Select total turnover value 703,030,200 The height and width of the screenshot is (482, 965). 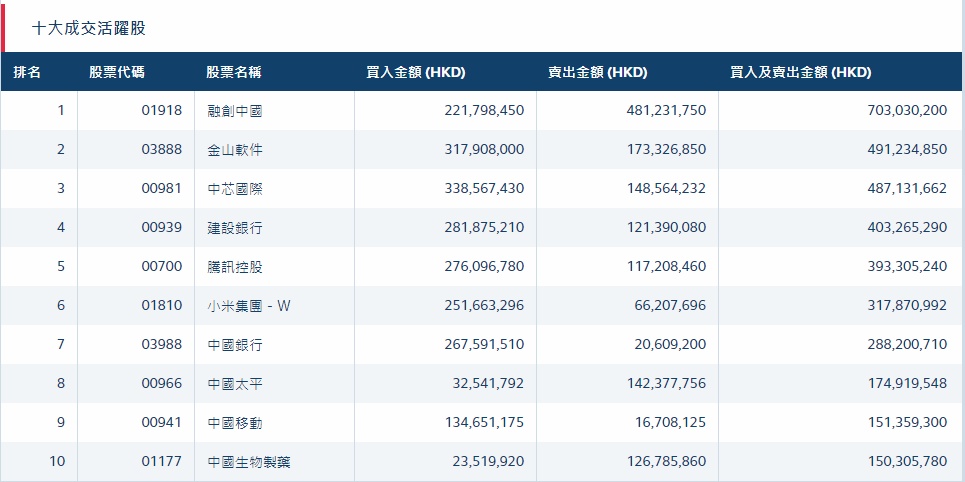(907, 111)
